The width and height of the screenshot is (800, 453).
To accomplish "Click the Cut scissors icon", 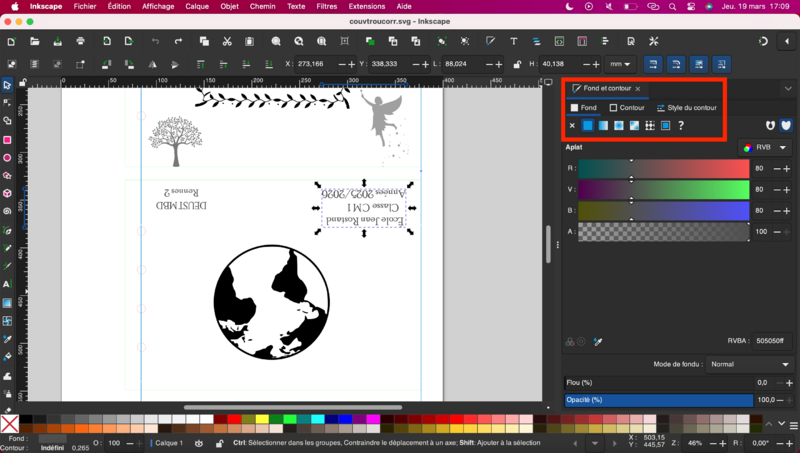I will [227, 41].
